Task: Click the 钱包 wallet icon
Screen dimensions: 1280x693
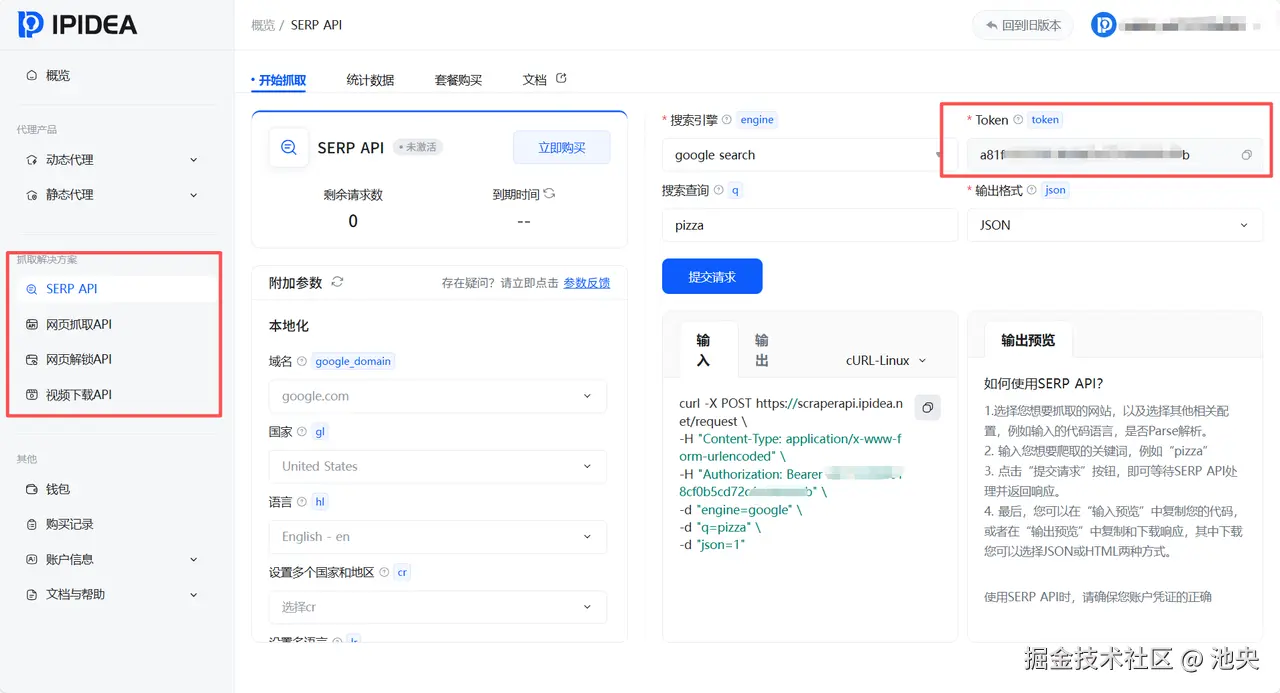Action: tap(32, 490)
